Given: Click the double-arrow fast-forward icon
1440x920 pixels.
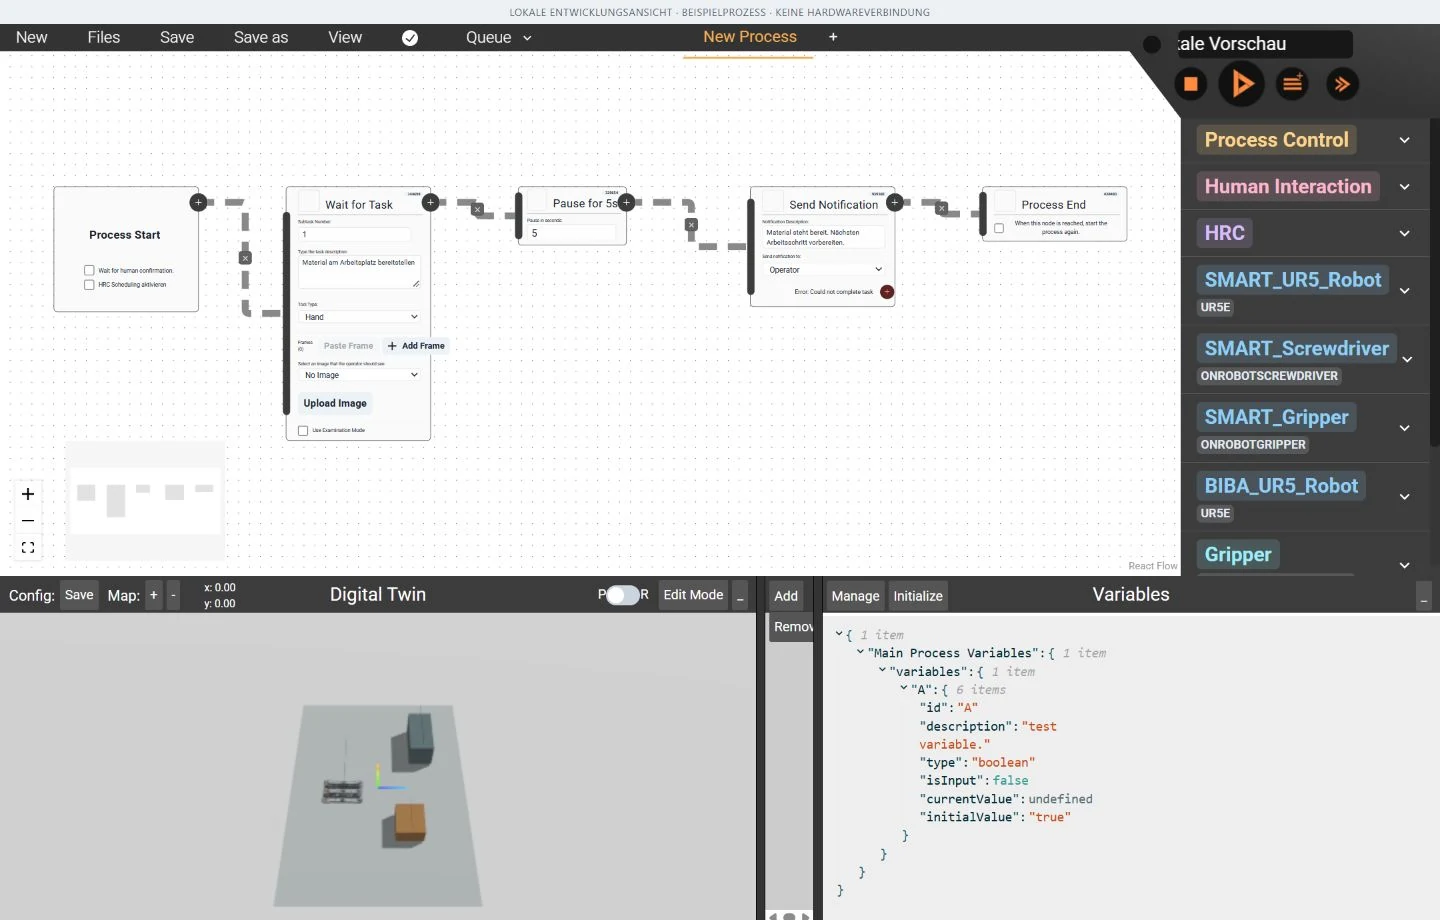Looking at the screenshot, I should [1343, 84].
